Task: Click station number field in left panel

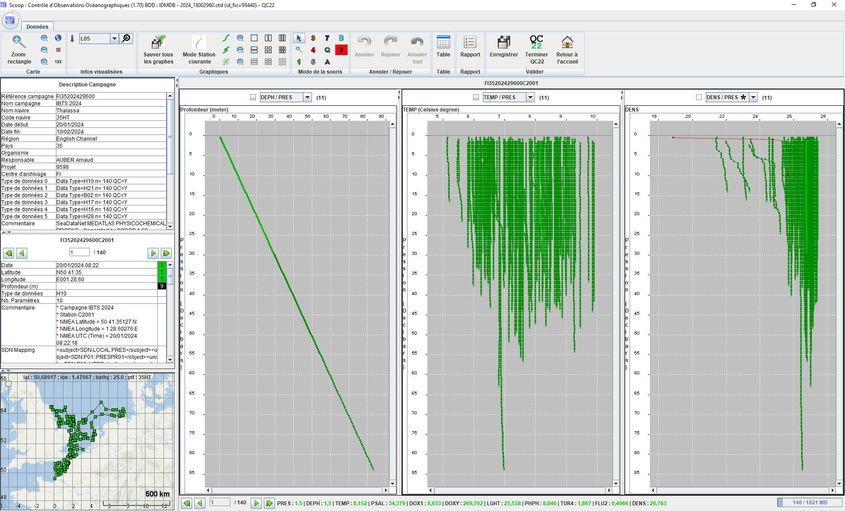Action: coord(79,252)
